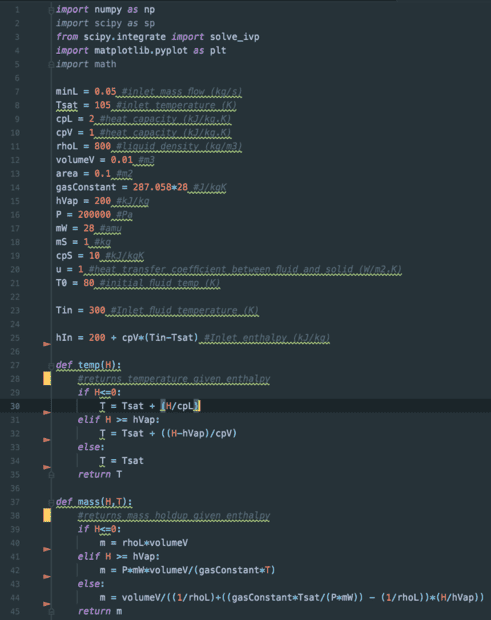Click fold end marker beside 'return T'
The image size is (491, 620).
pos(51,474)
